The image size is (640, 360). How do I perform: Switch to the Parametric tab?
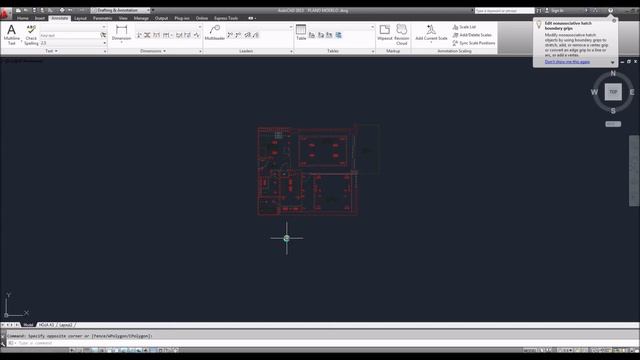pos(102,18)
